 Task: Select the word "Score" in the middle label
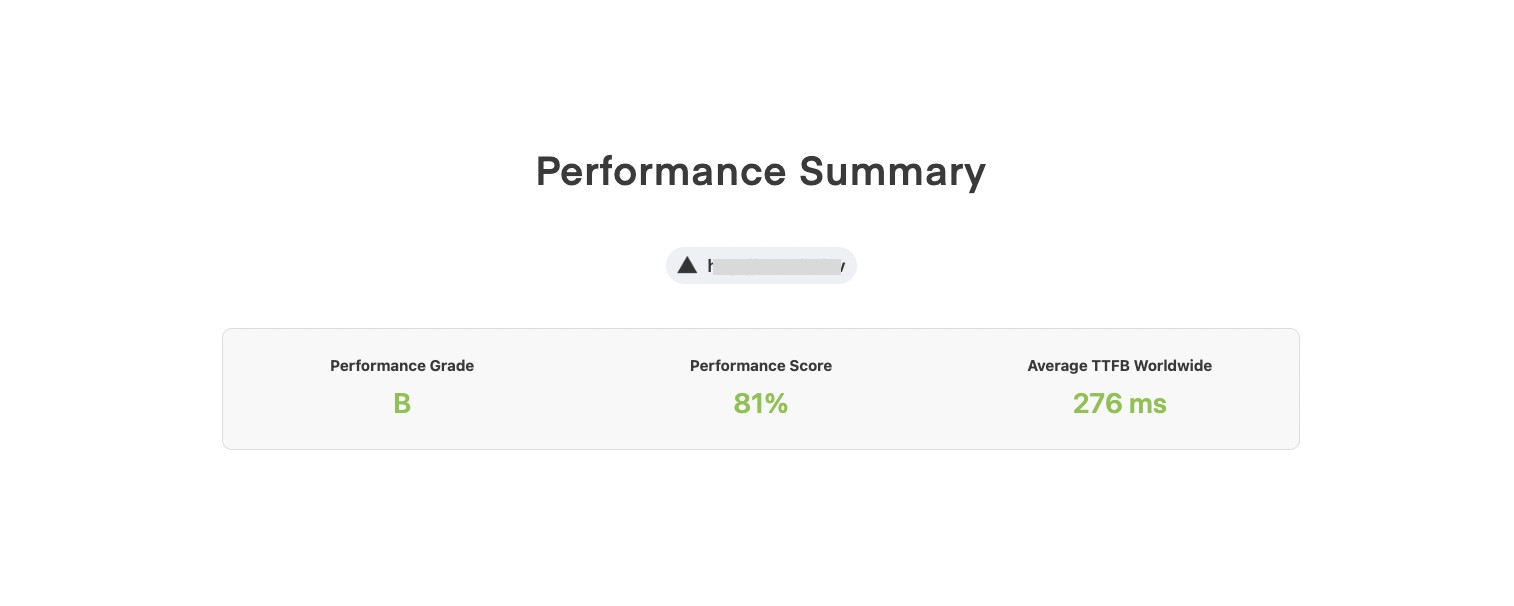pos(812,366)
